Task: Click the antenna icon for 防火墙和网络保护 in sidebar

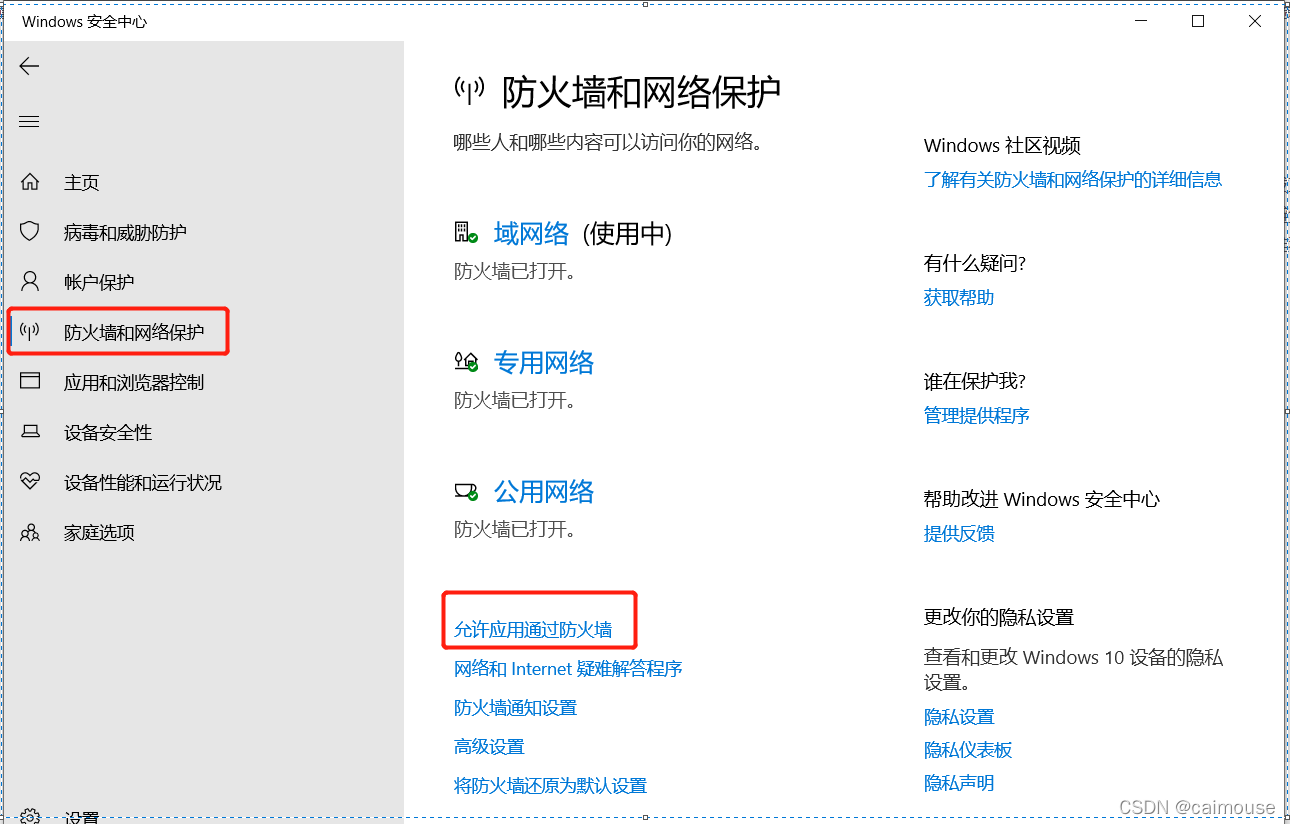Action: (x=30, y=332)
